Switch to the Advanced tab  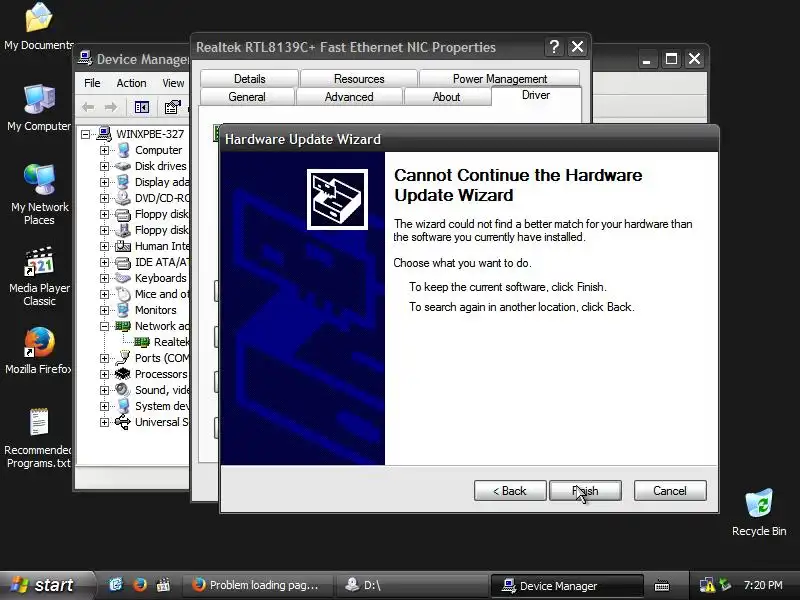pos(349,96)
